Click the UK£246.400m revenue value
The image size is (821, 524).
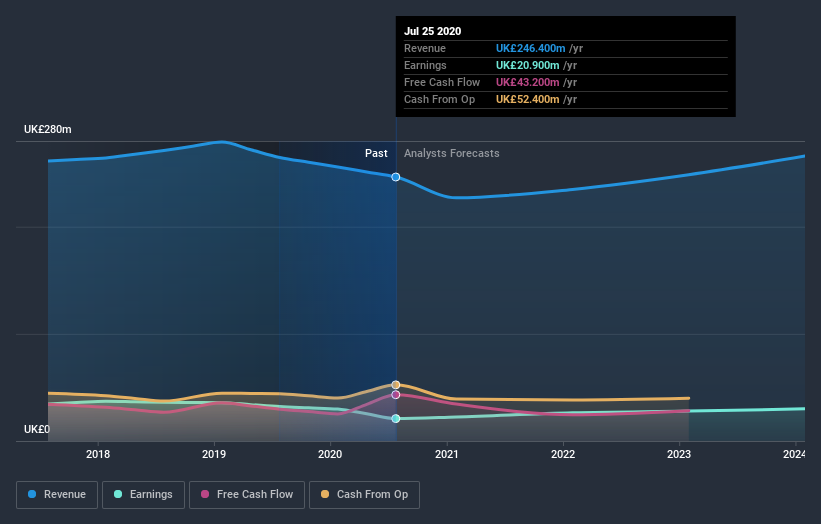[x=530, y=48]
